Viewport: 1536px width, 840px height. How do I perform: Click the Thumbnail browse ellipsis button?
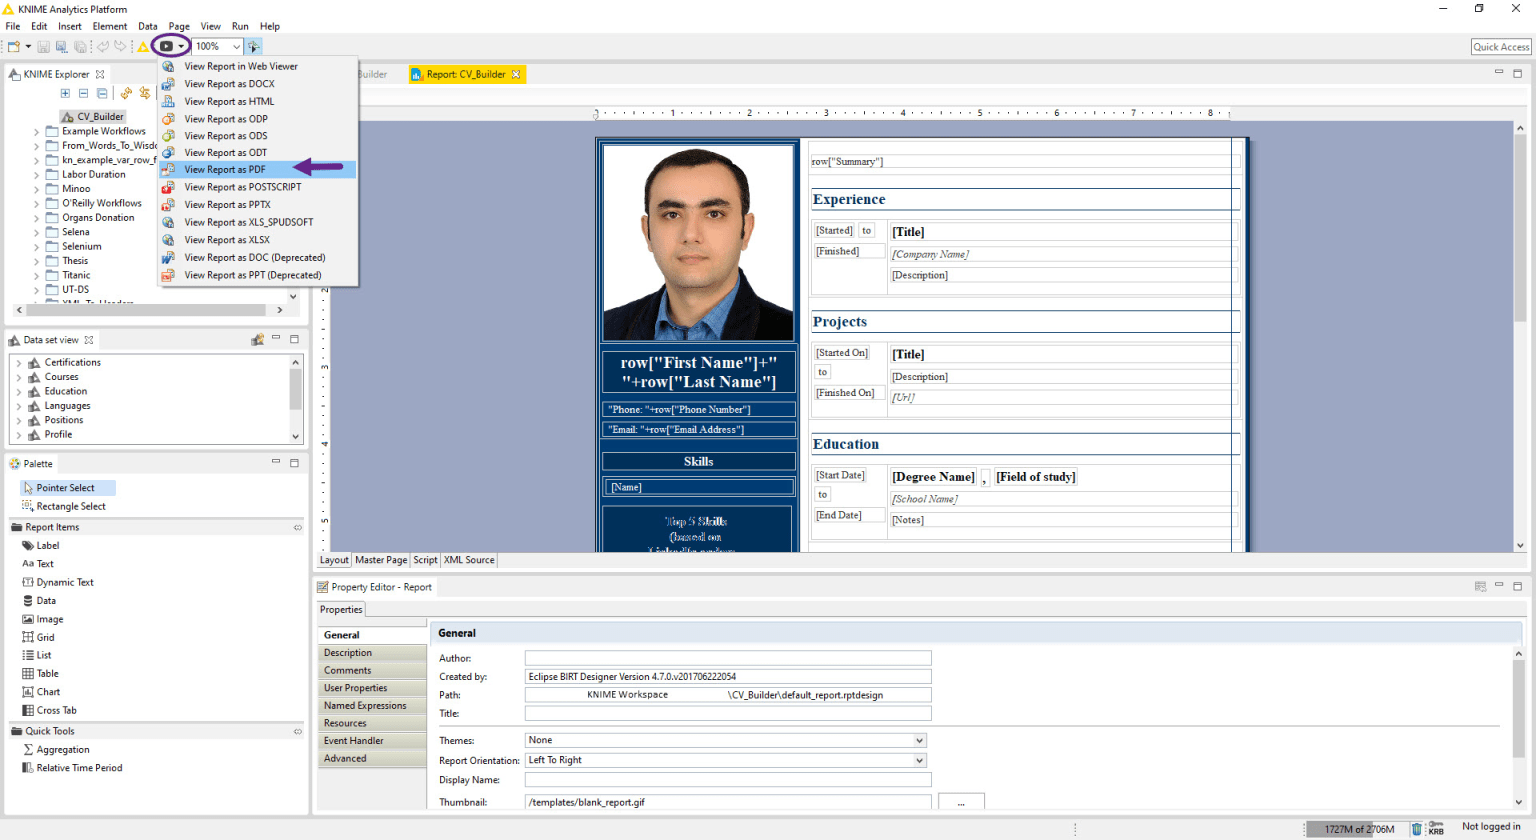click(961, 802)
